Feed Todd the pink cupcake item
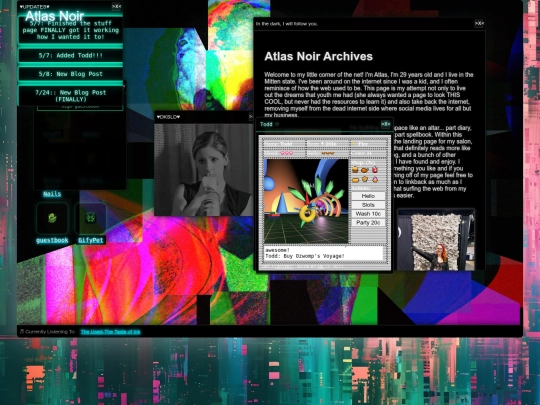The image size is (540, 405). point(375,179)
